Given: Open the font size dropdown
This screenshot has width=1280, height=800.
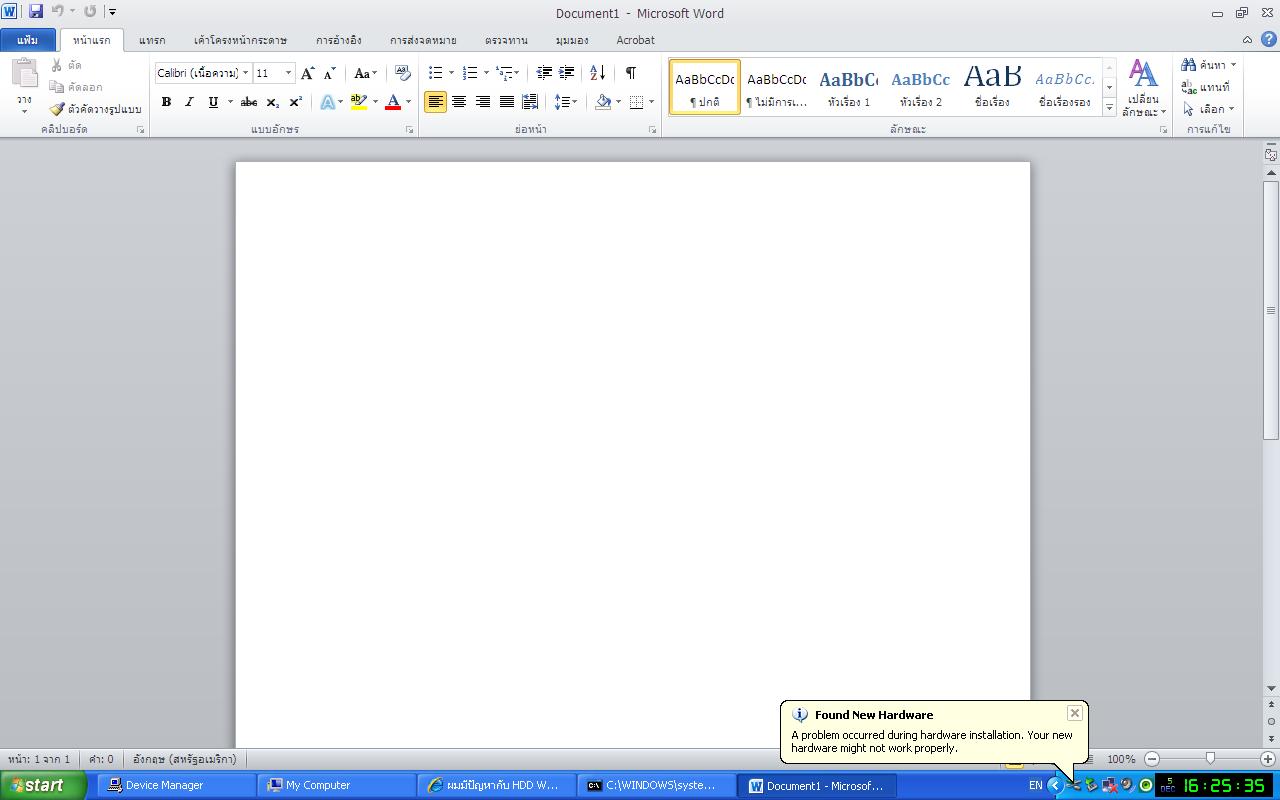Looking at the screenshot, I should pyautogui.click(x=289, y=73).
